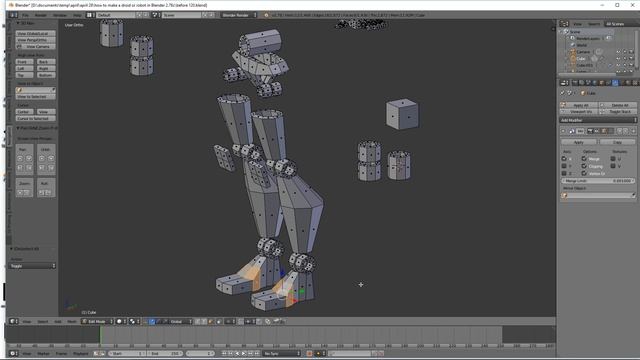
Task: Select Camera in the outliner
Action: tap(583, 52)
